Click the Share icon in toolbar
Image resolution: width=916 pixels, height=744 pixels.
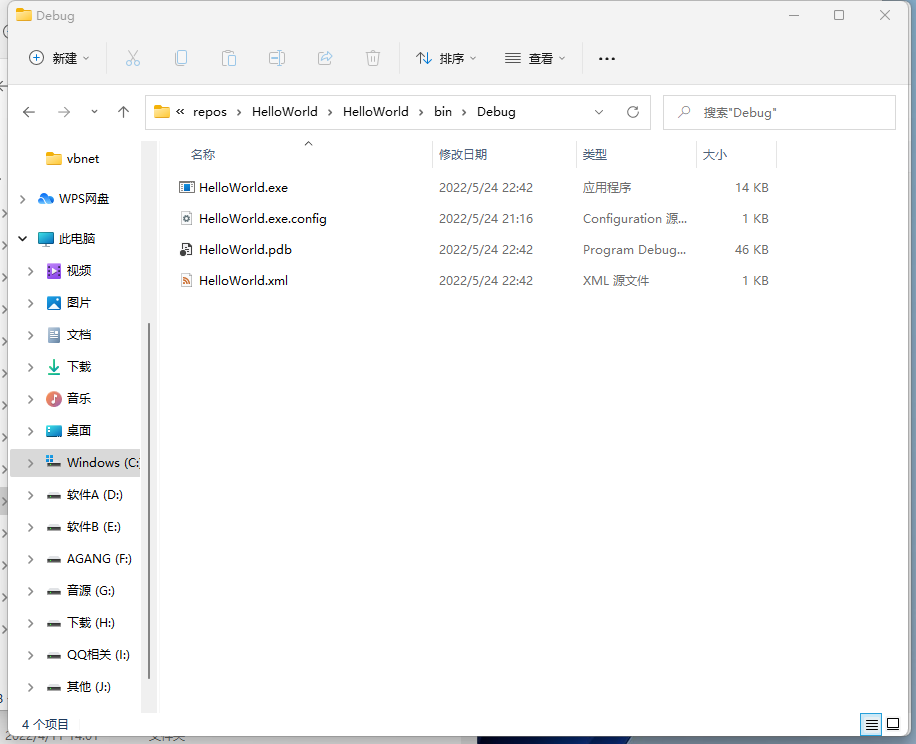(x=325, y=58)
